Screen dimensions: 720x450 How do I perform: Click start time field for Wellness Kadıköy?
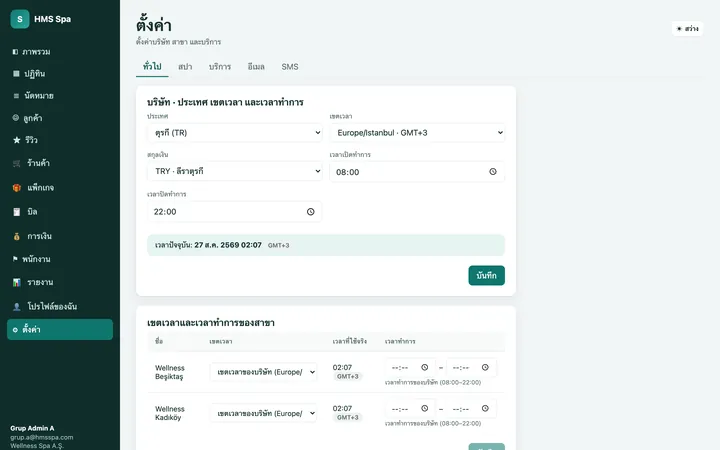pos(410,409)
